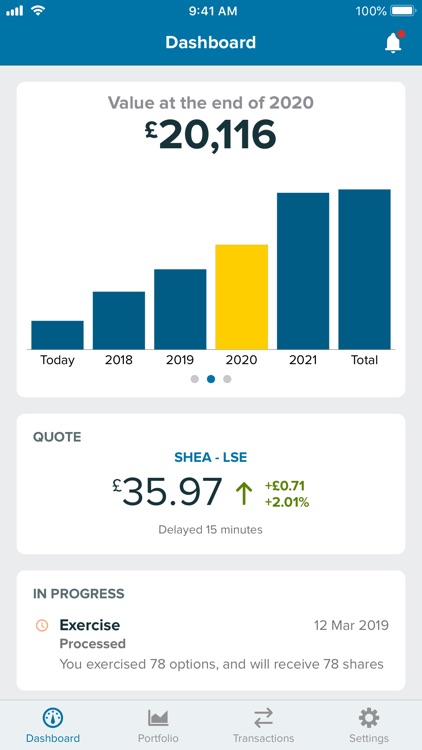Tap the £35.97 share price
The image size is (422, 750).
click(167, 492)
